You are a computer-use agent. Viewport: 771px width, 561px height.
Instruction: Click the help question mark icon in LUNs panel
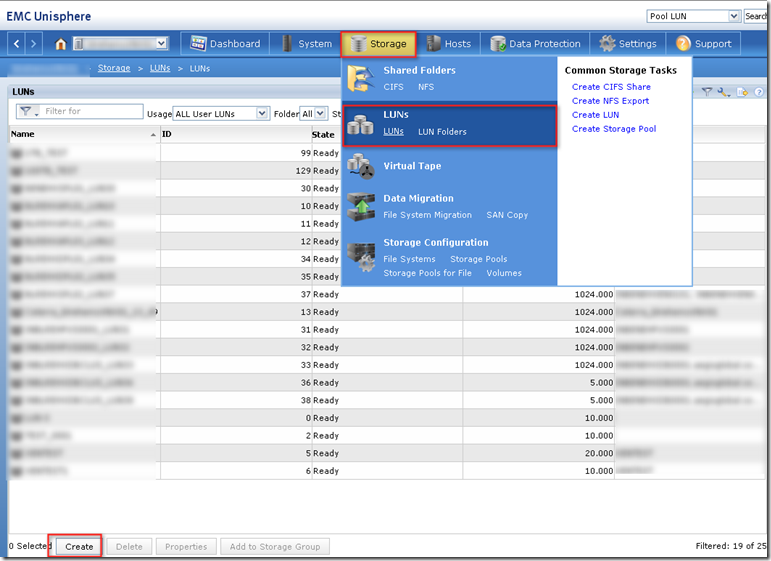758,92
